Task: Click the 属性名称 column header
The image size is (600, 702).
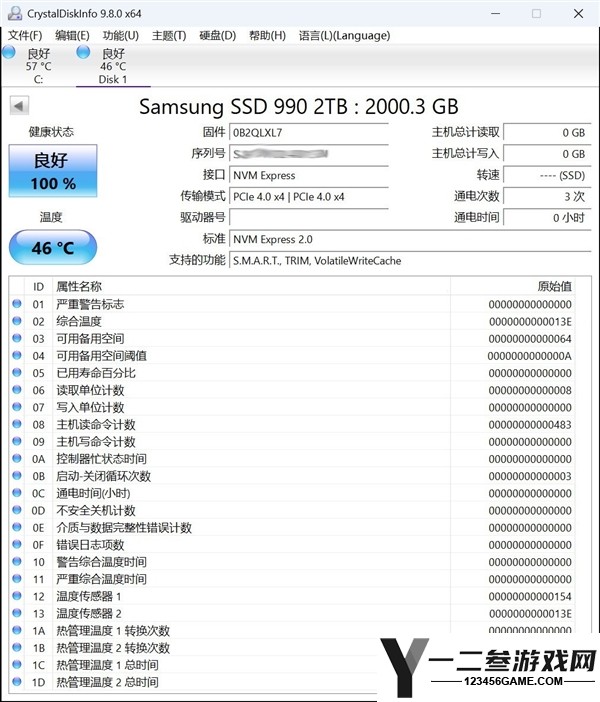Action: (x=251, y=287)
